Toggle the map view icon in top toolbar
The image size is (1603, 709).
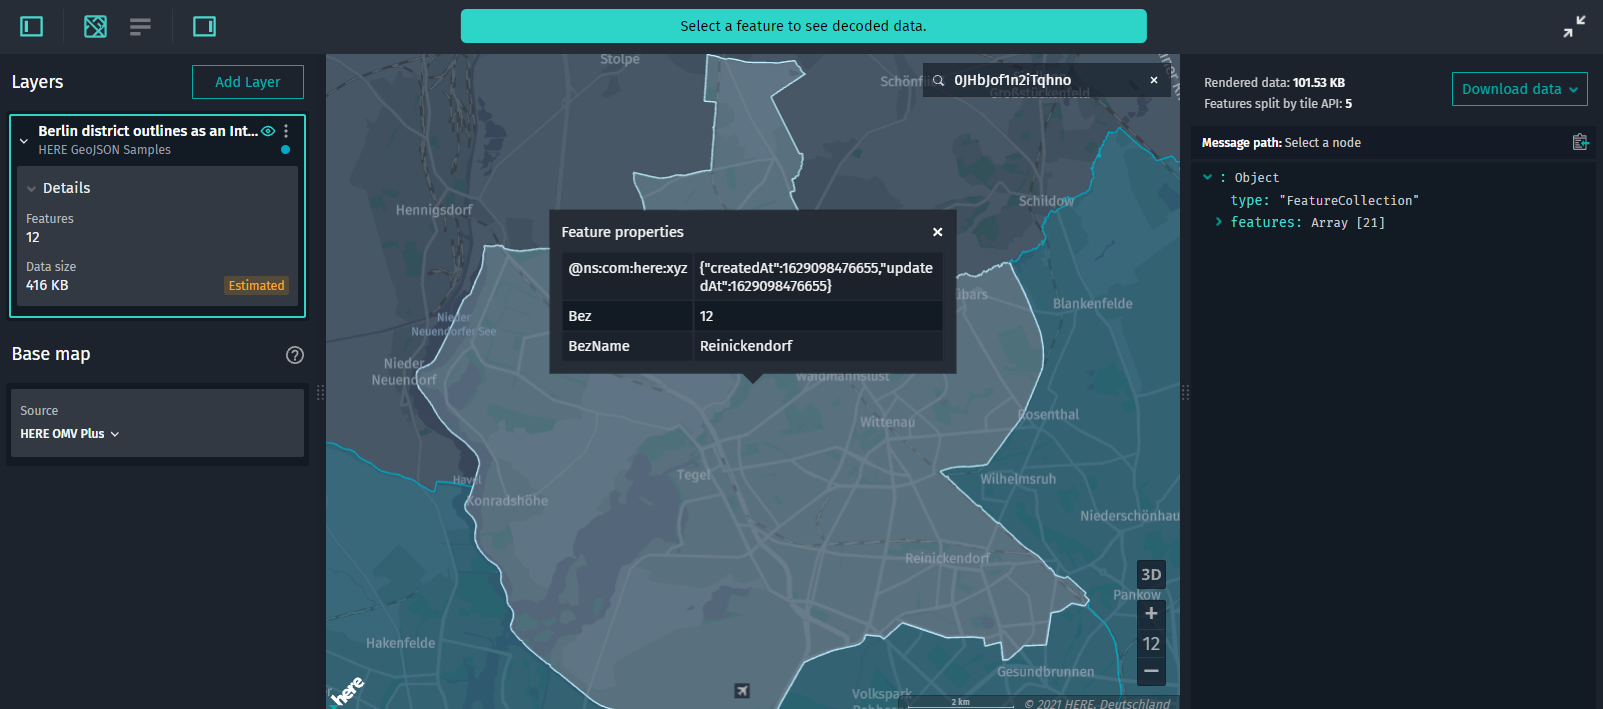[x=95, y=26]
